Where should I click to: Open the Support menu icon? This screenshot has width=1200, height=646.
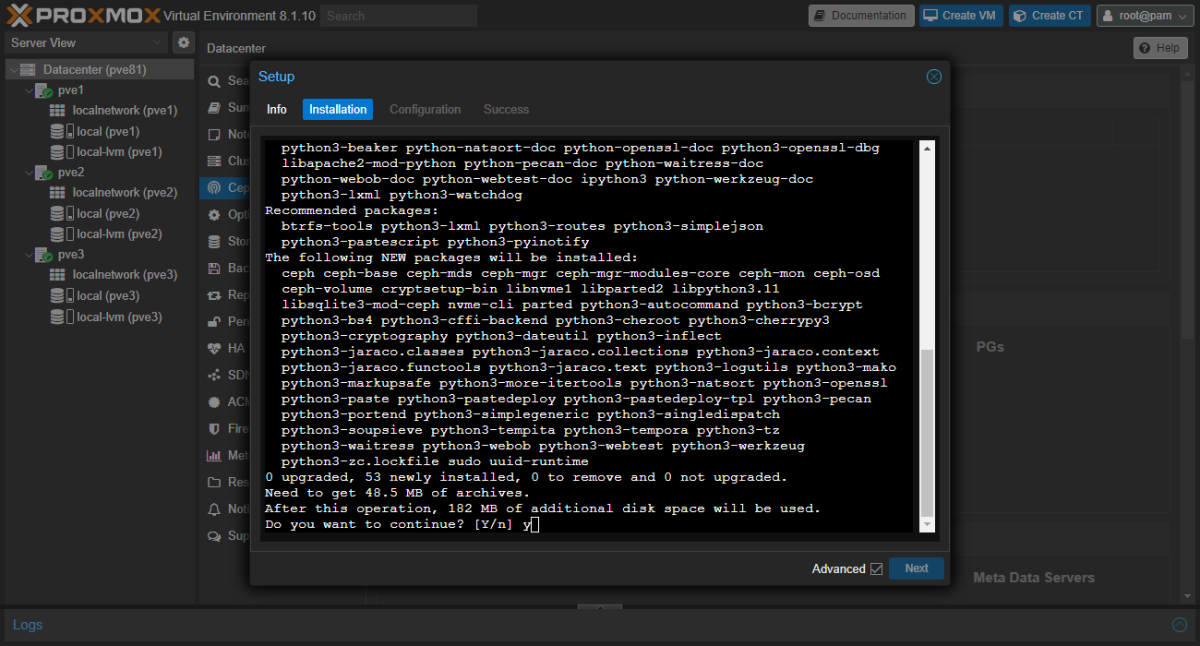(214, 536)
